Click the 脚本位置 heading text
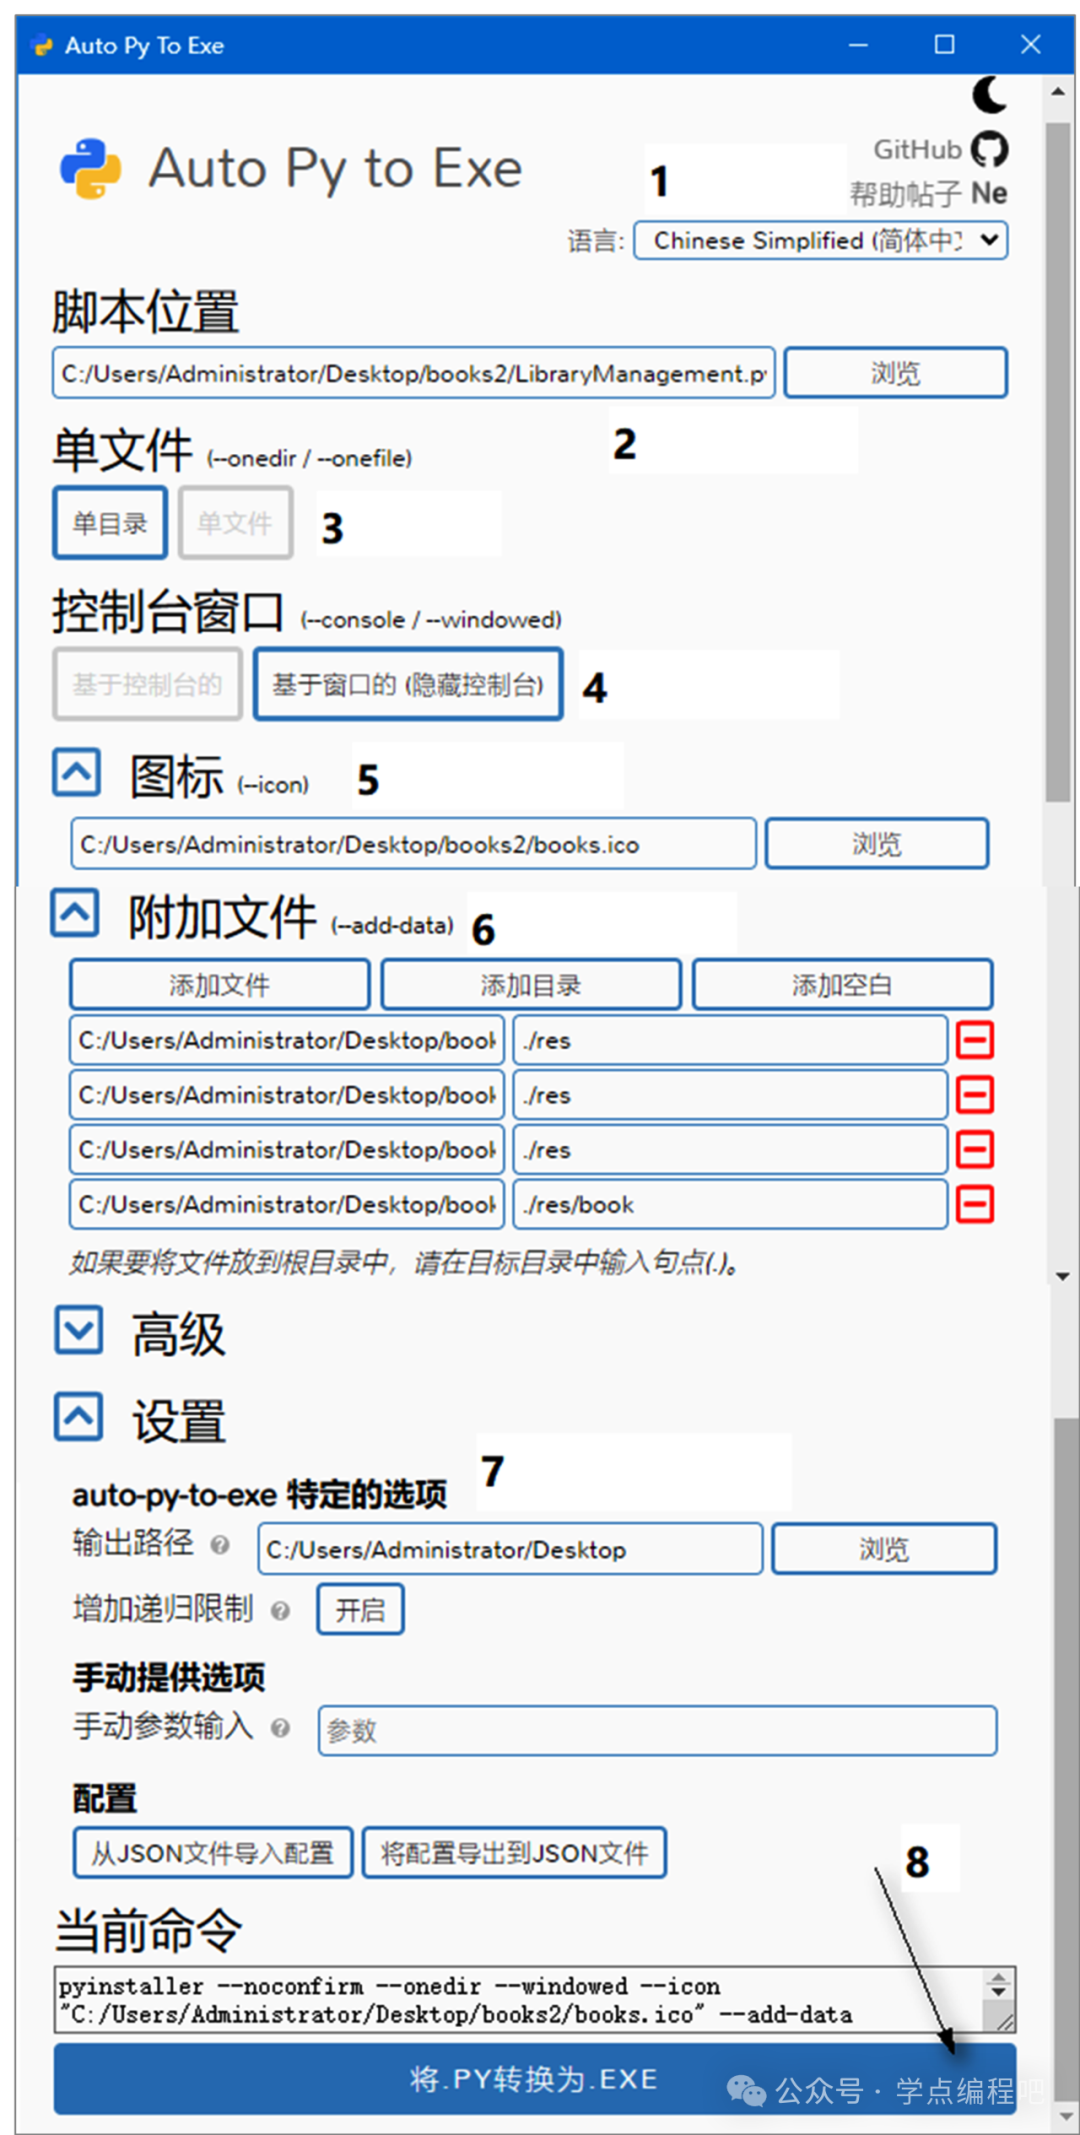 tap(146, 311)
